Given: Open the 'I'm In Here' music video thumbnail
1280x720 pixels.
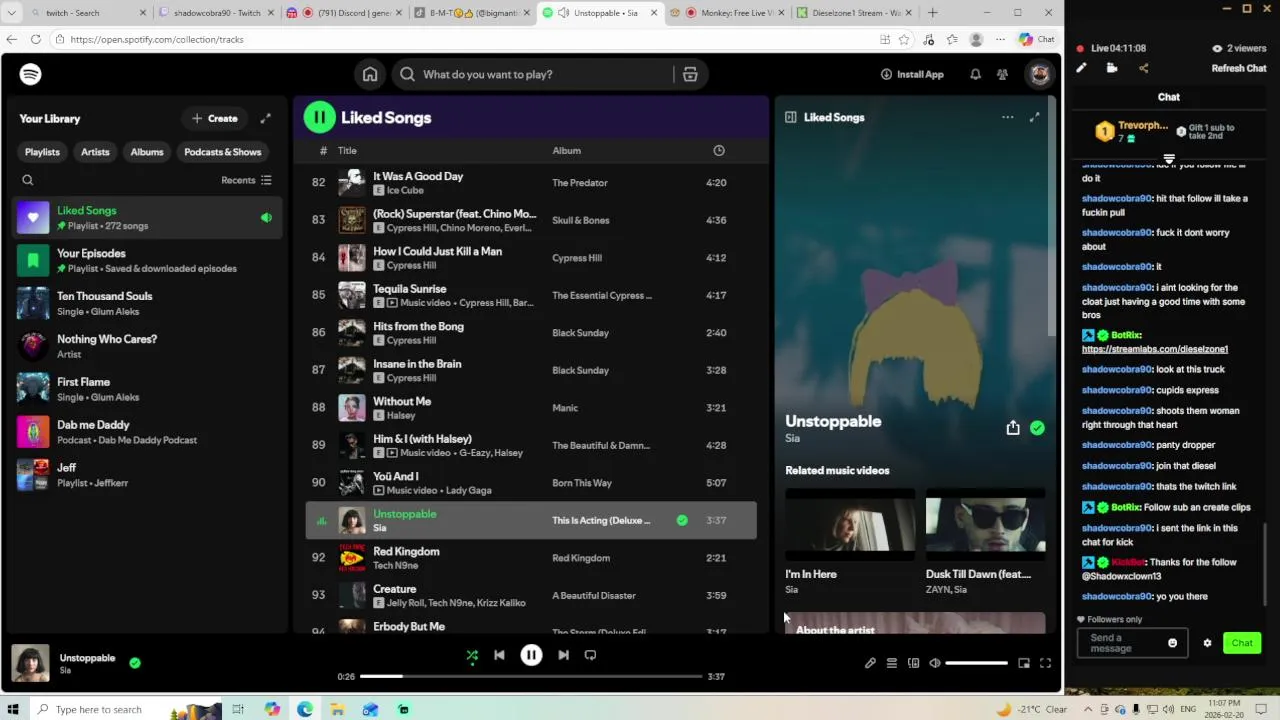Looking at the screenshot, I should (850, 525).
